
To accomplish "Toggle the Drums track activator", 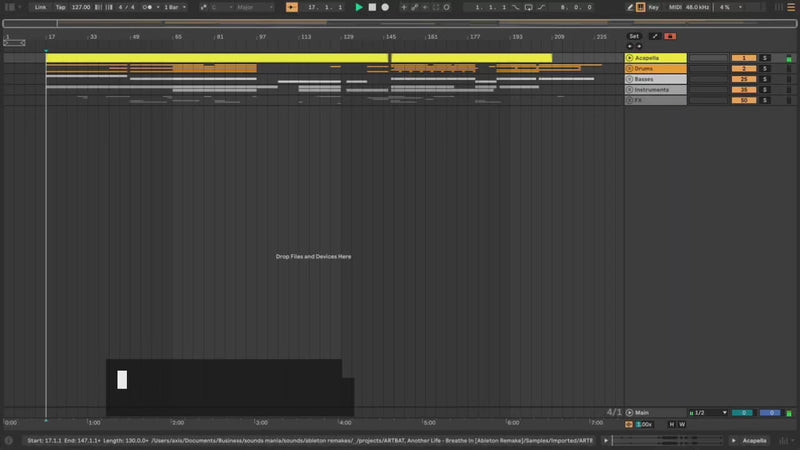I will (743, 69).
